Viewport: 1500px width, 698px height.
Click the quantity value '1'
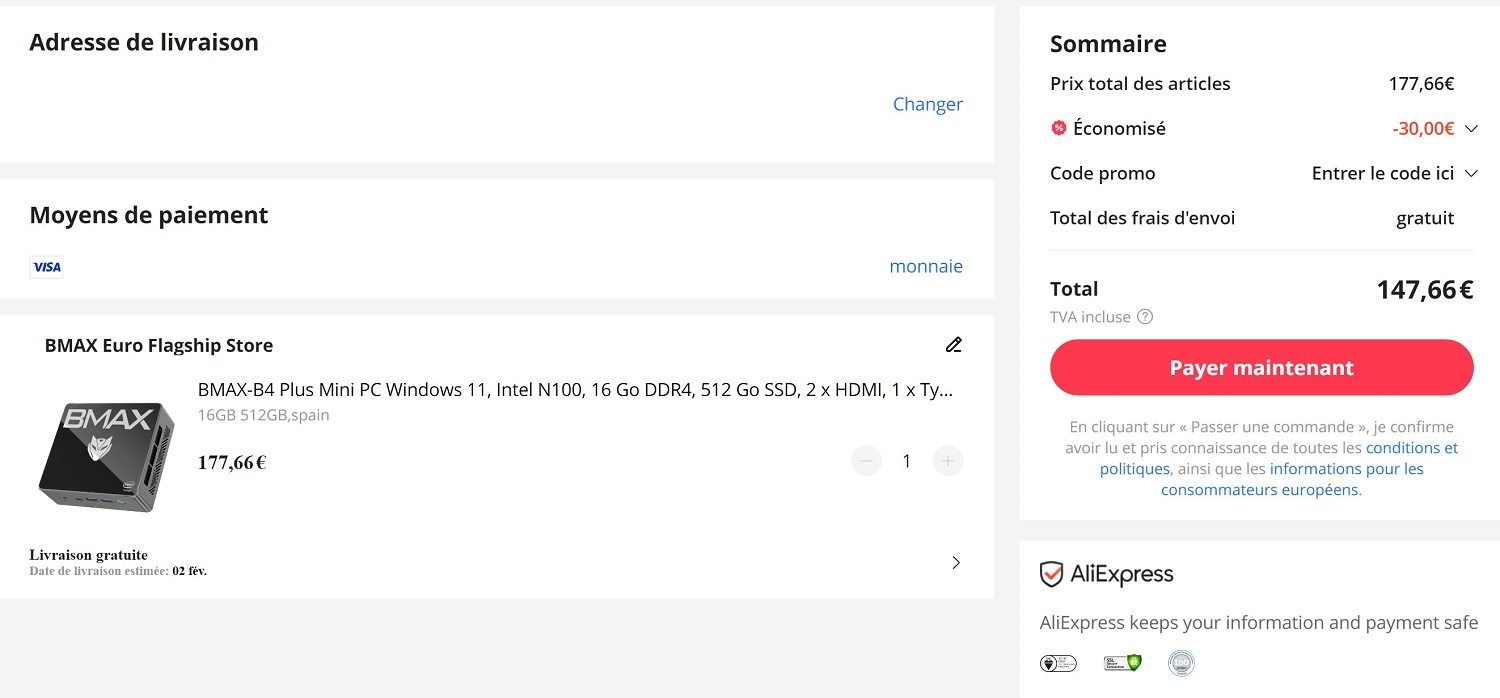pos(907,461)
